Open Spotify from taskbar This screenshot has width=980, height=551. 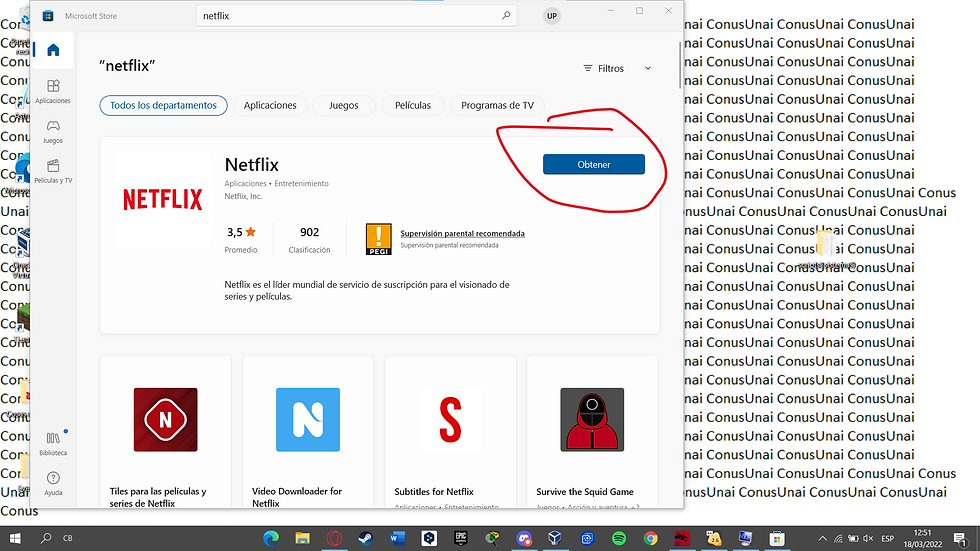tap(619, 539)
